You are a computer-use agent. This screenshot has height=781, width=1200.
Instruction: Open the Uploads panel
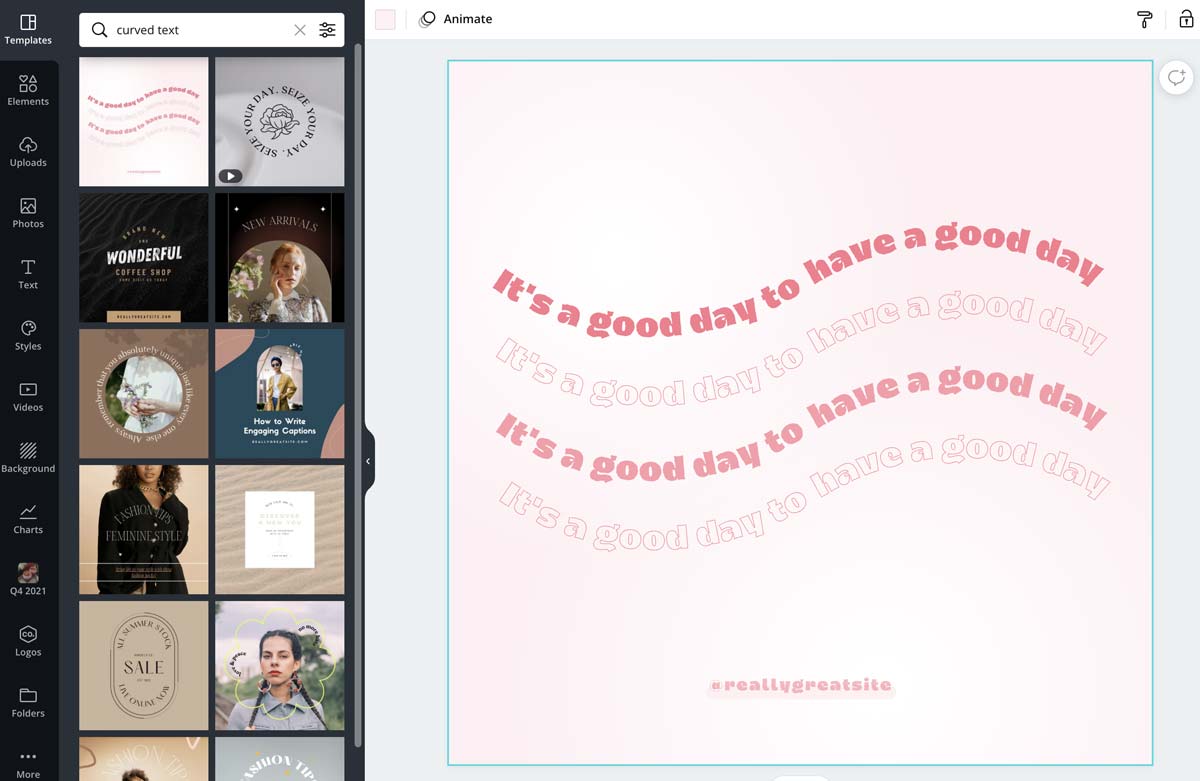pos(28,152)
